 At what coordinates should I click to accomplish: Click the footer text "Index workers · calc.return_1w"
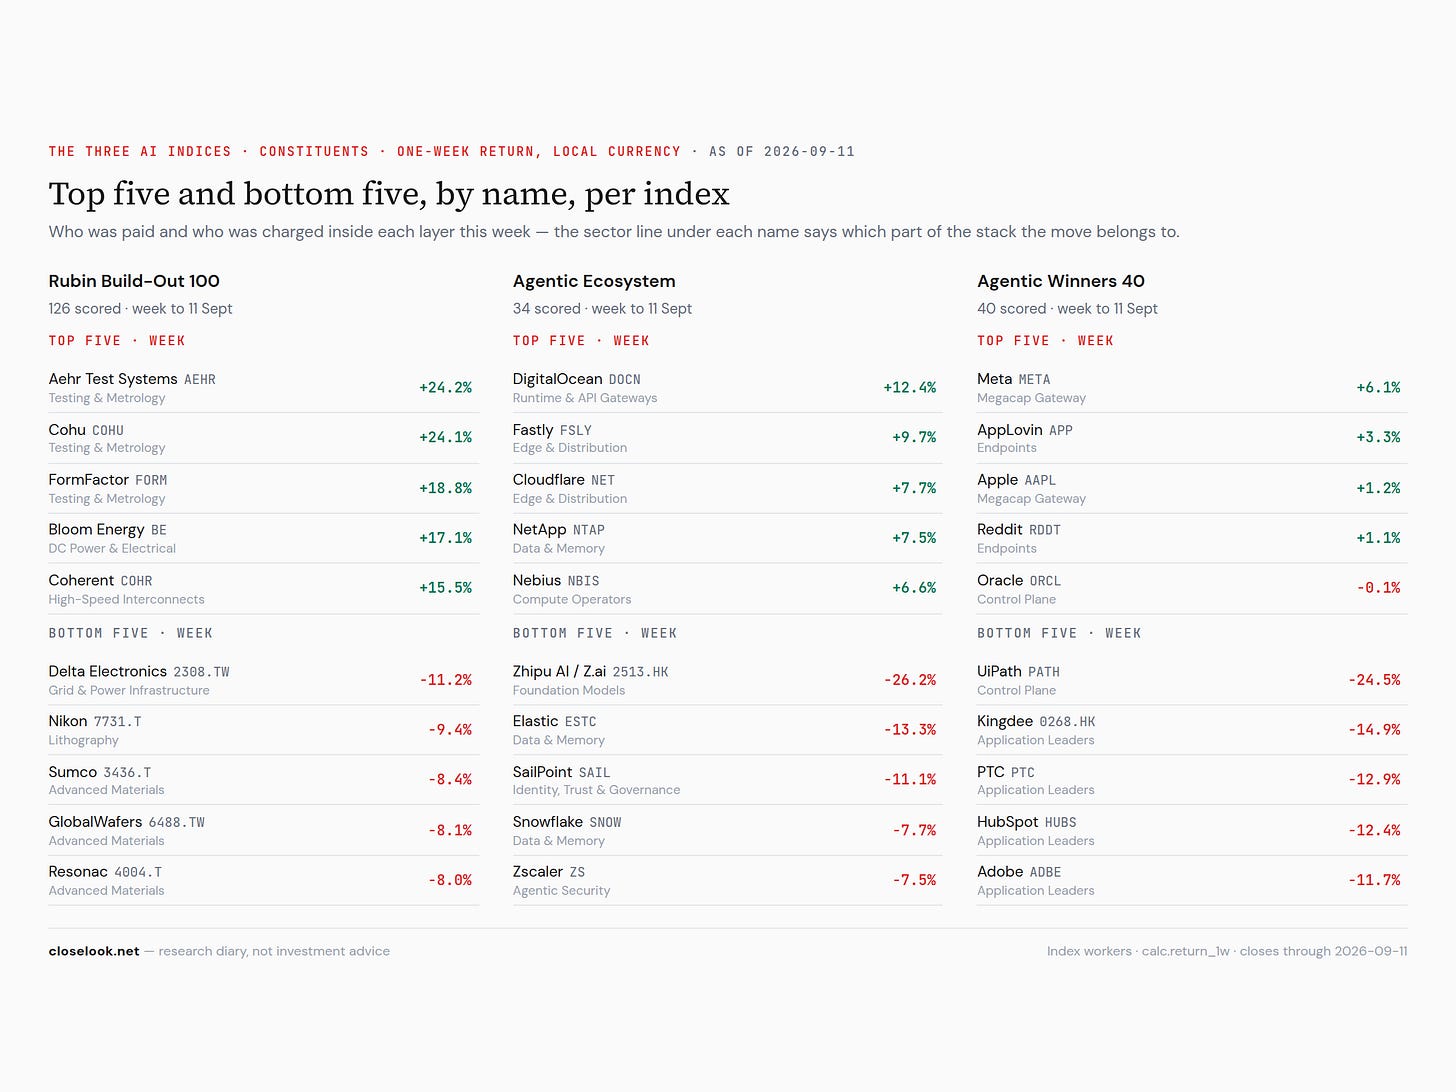click(1138, 951)
